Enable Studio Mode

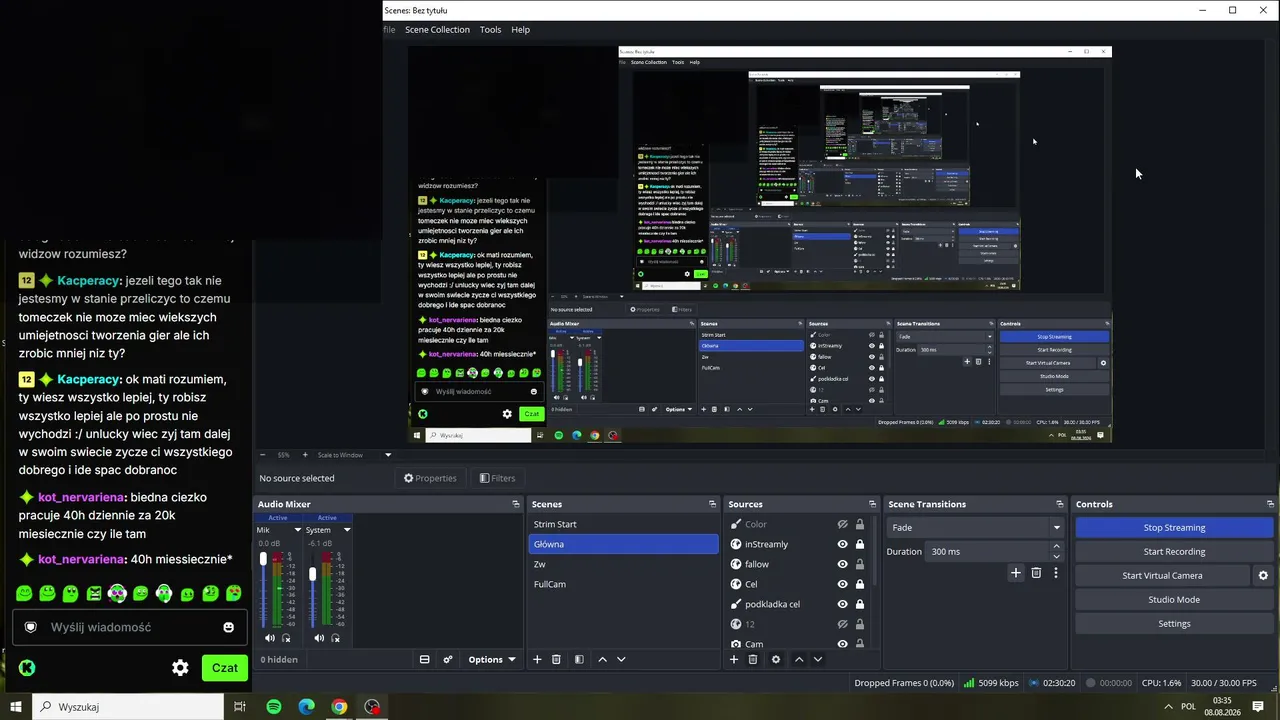pos(1174,600)
